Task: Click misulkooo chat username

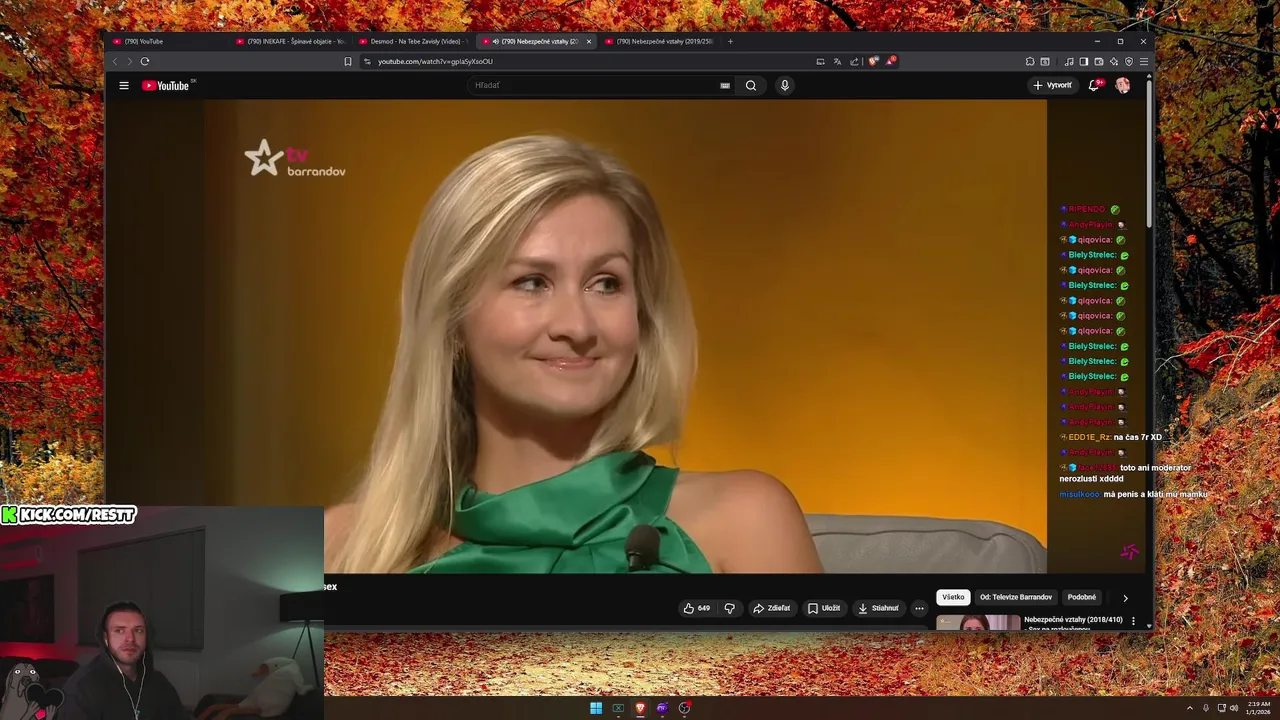Action: (x=1080, y=494)
